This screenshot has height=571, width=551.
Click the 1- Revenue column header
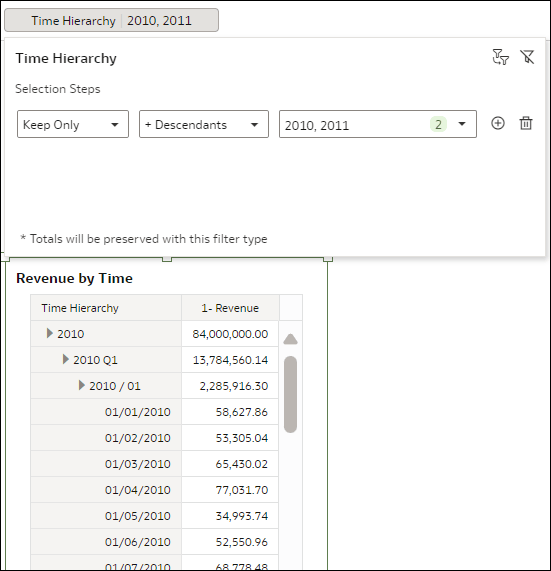coord(230,308)
